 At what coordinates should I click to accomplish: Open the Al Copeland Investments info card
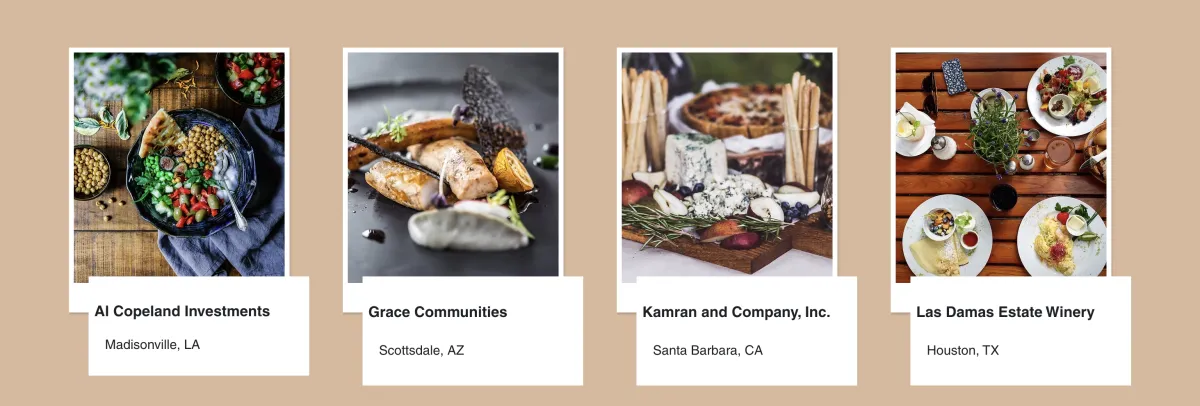tap(199, 326)
